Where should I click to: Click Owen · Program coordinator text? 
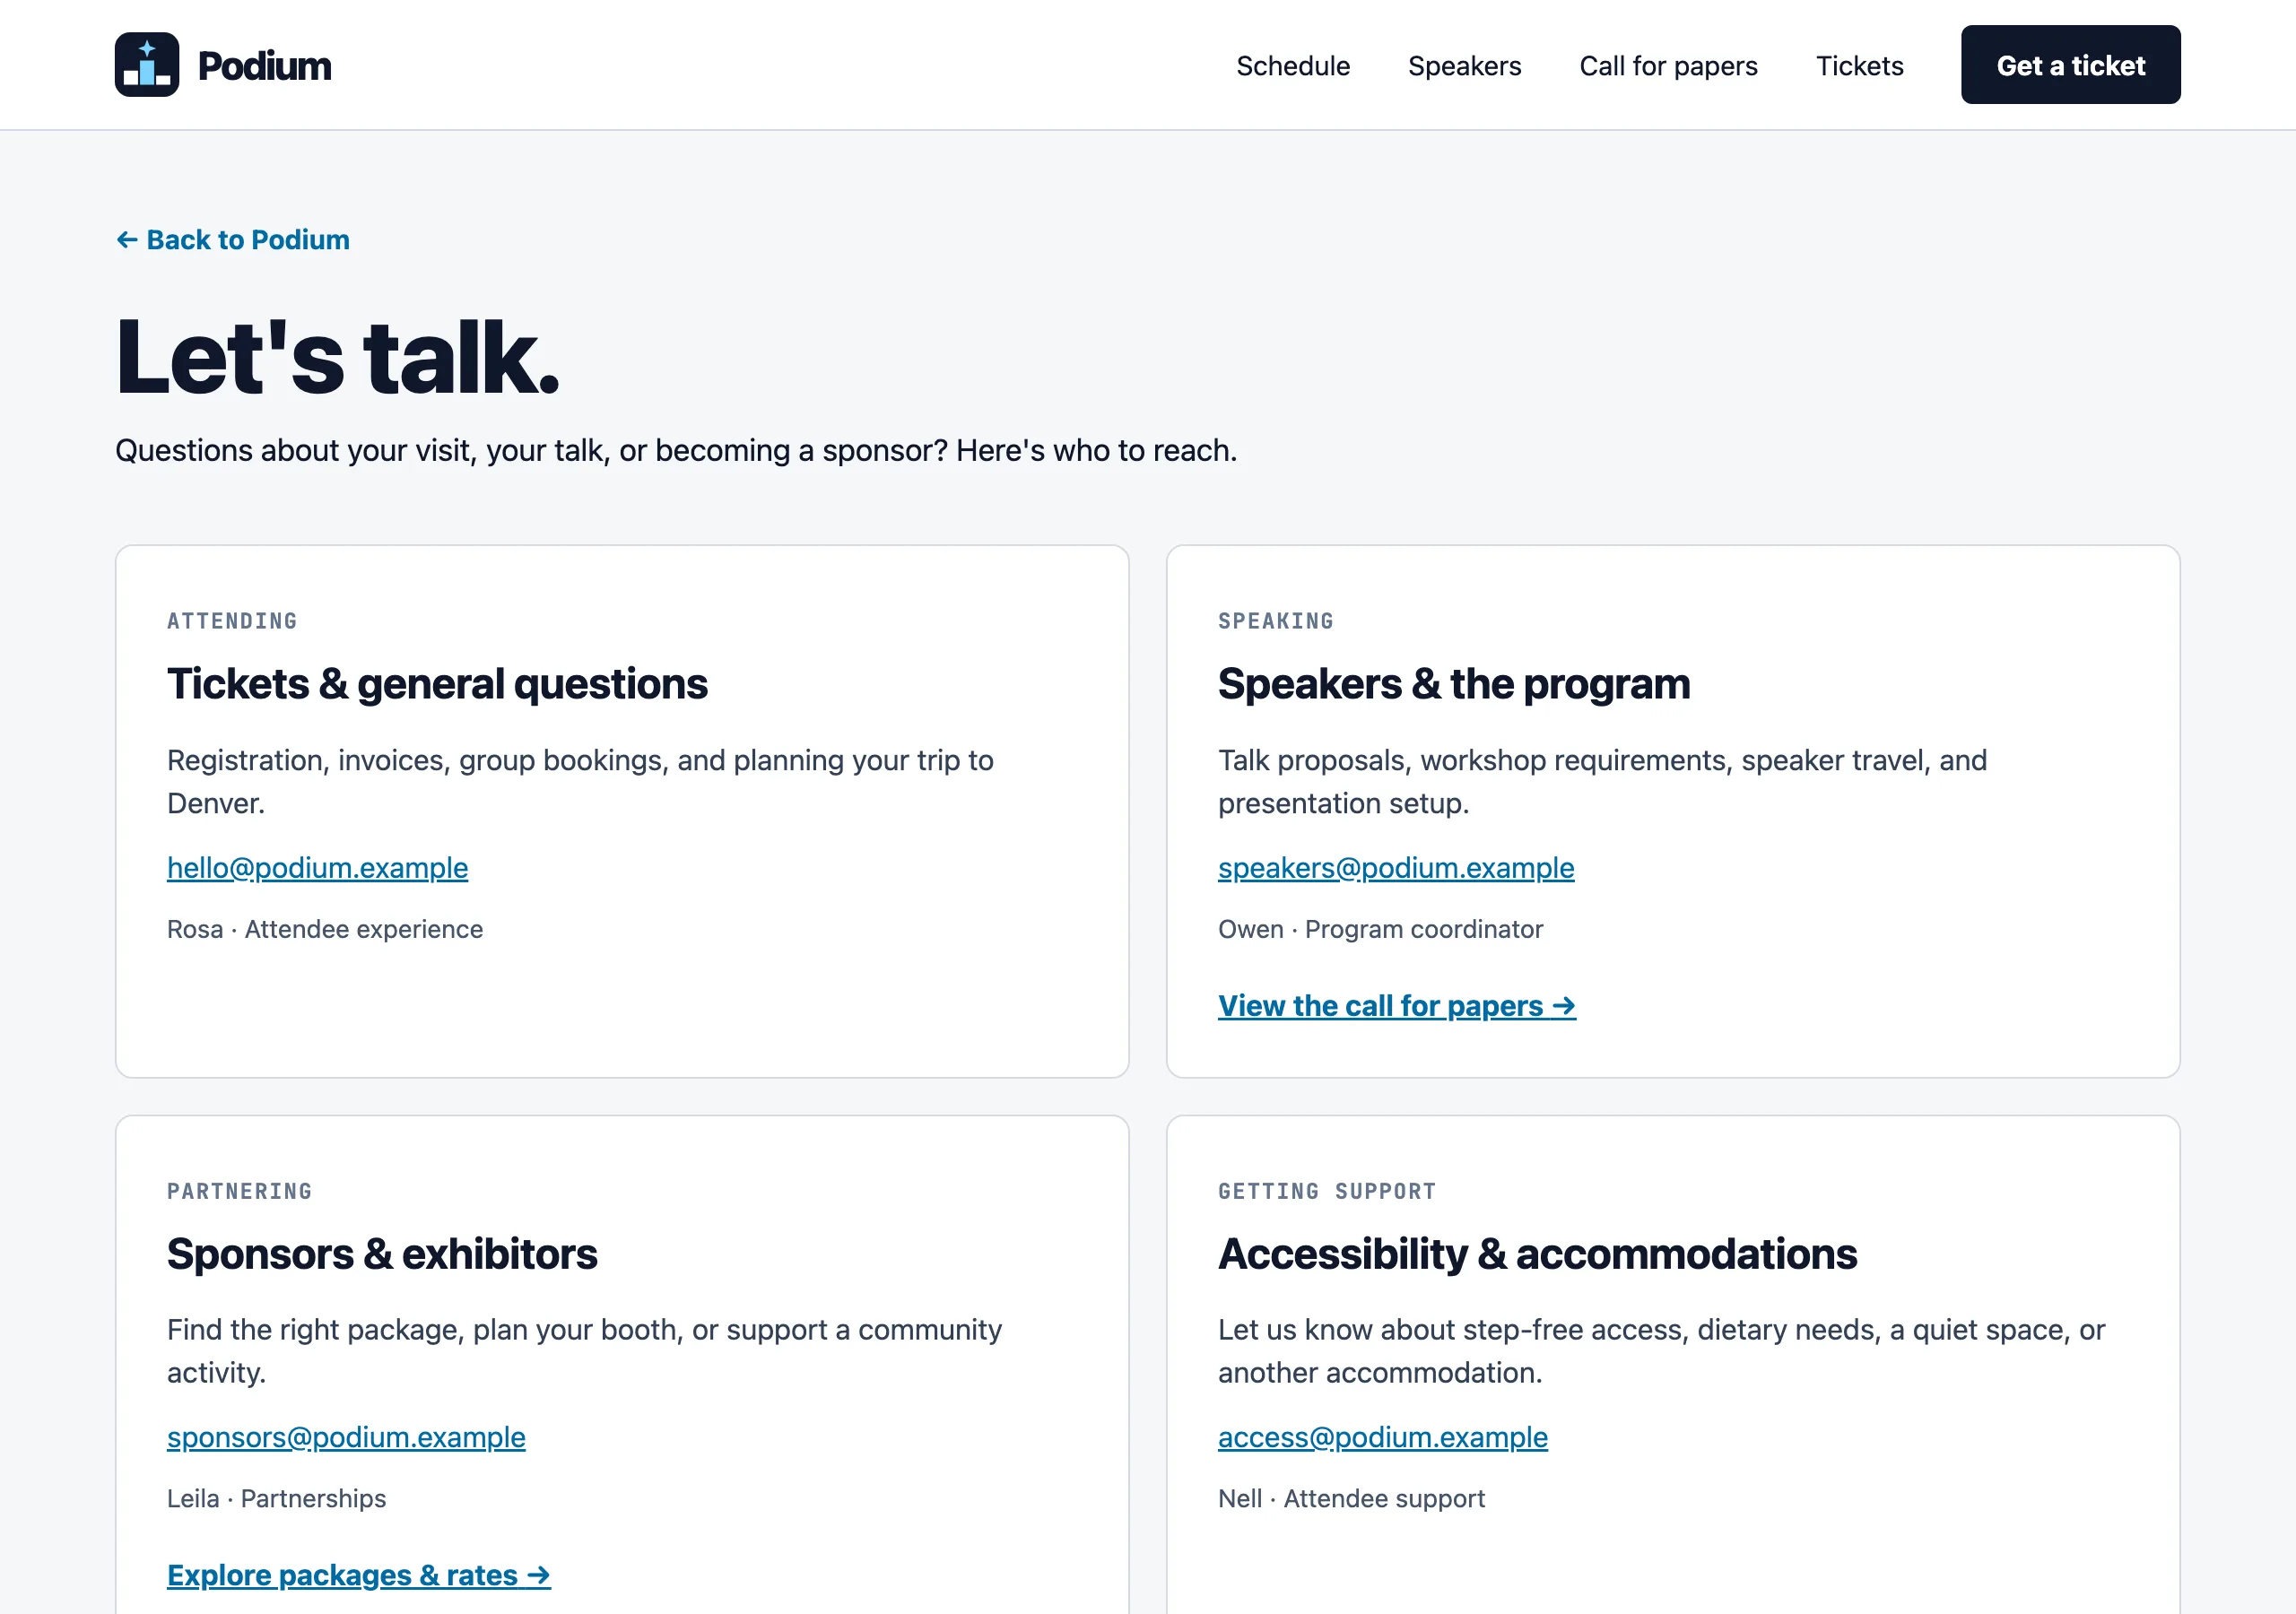click(x=1380, y=929)
